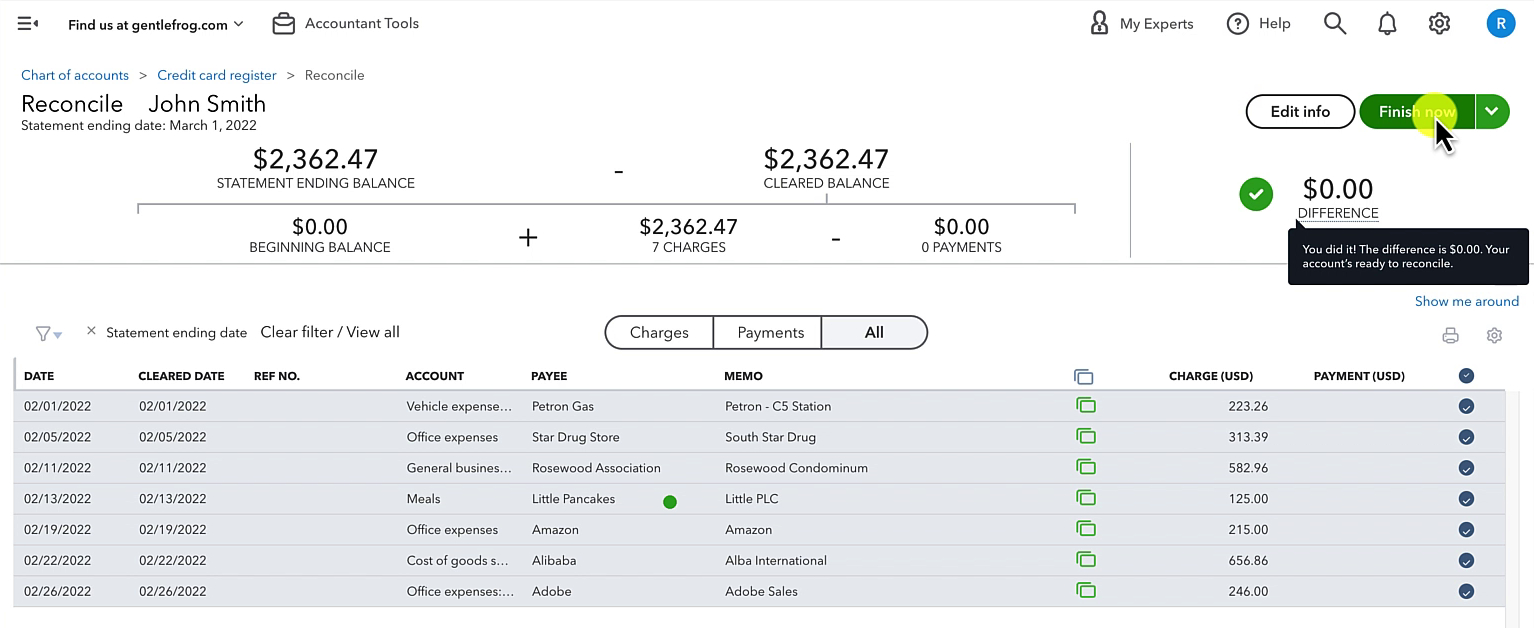
Task: Open the settings gear in the top bar
Action: click(x=1439, y=23)
